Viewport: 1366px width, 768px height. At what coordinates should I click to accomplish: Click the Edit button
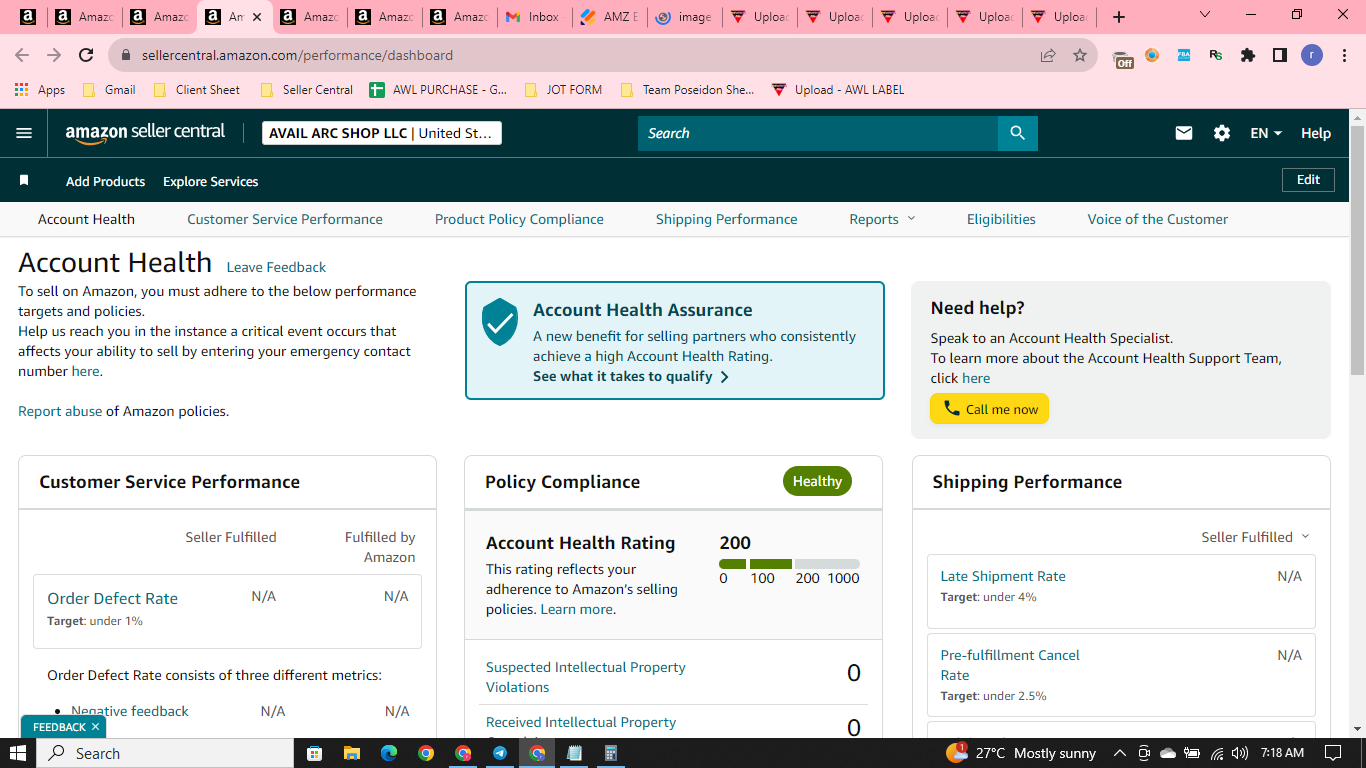point(1308,180)
